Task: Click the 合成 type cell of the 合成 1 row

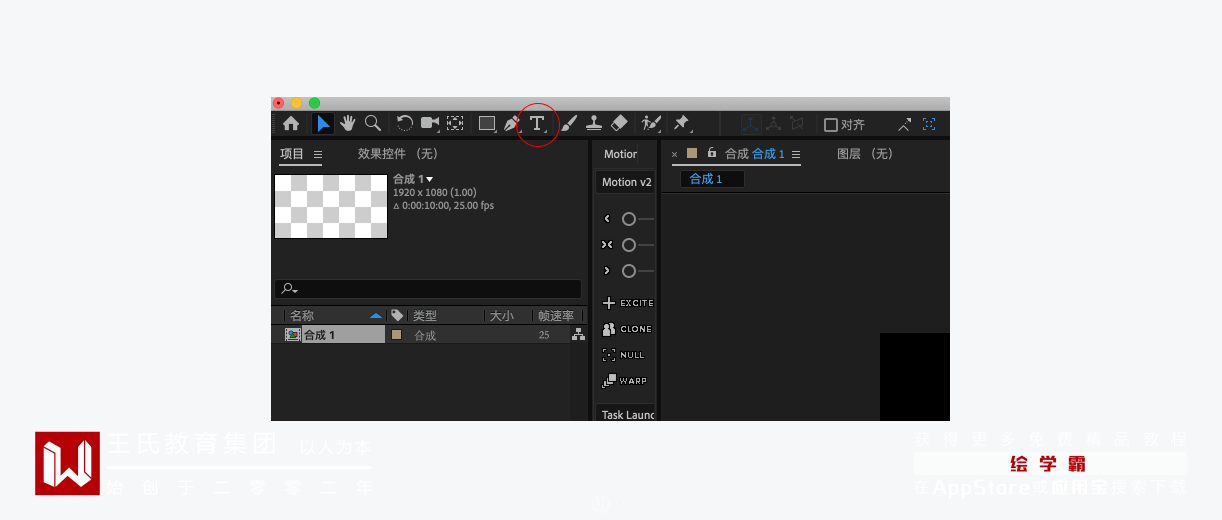Action: (x=425, y=335)
